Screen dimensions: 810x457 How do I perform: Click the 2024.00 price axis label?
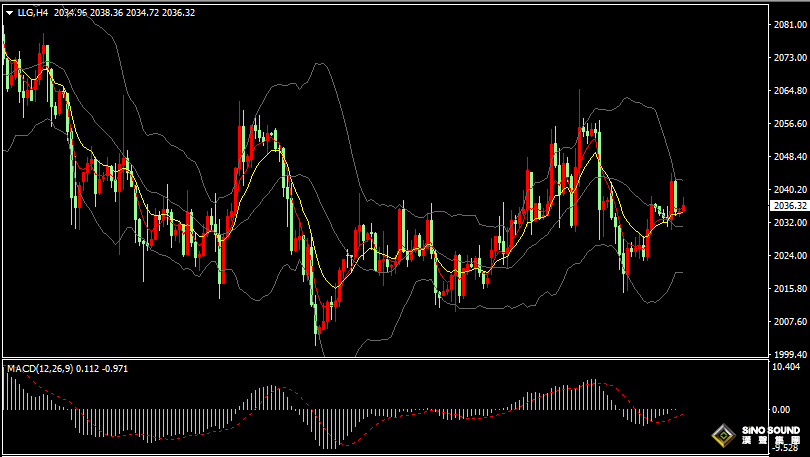789,256
